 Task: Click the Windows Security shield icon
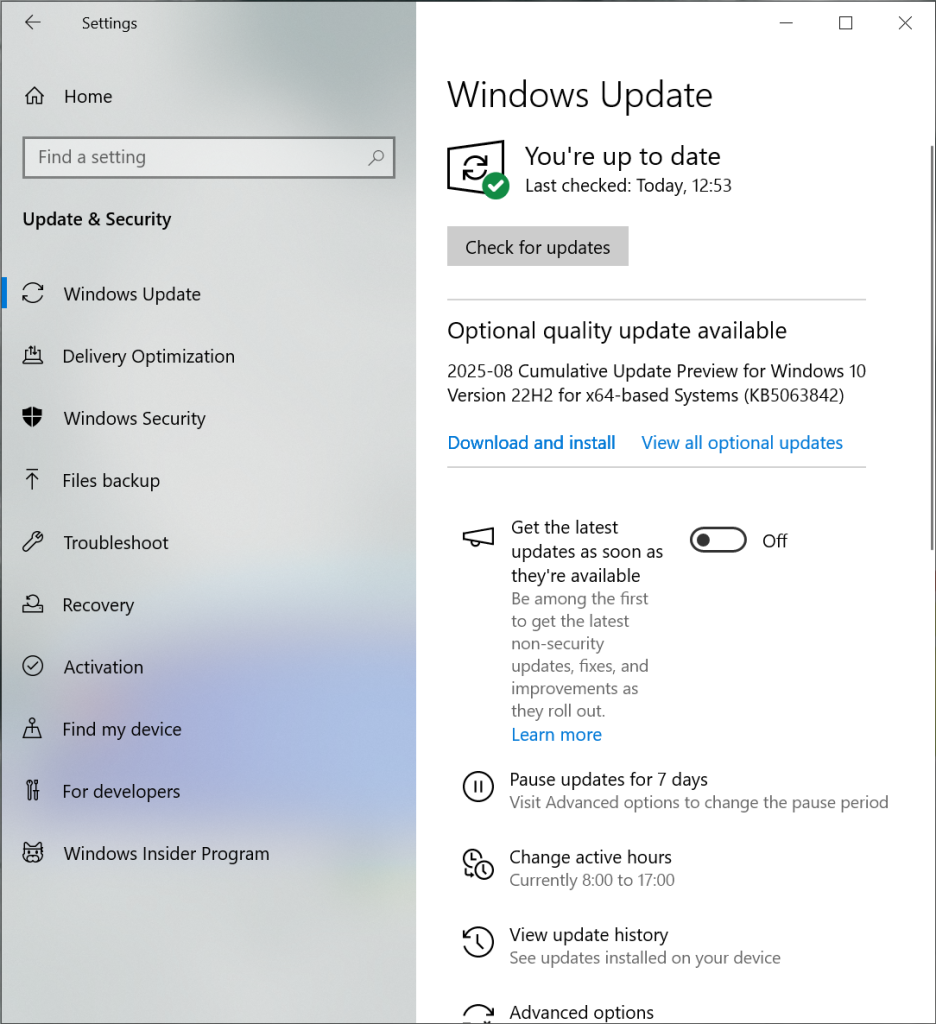[32, 417]
